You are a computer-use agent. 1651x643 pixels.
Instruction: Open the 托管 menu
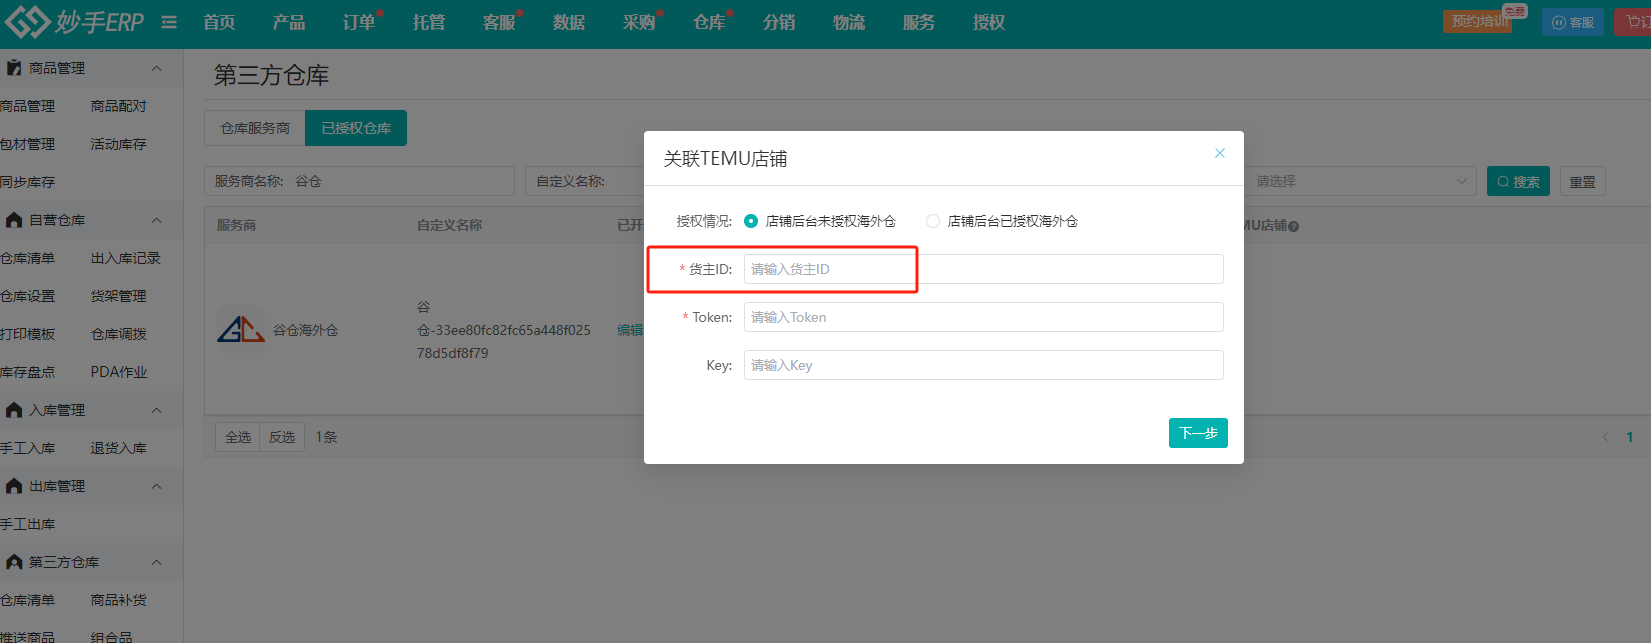(429, 22)
